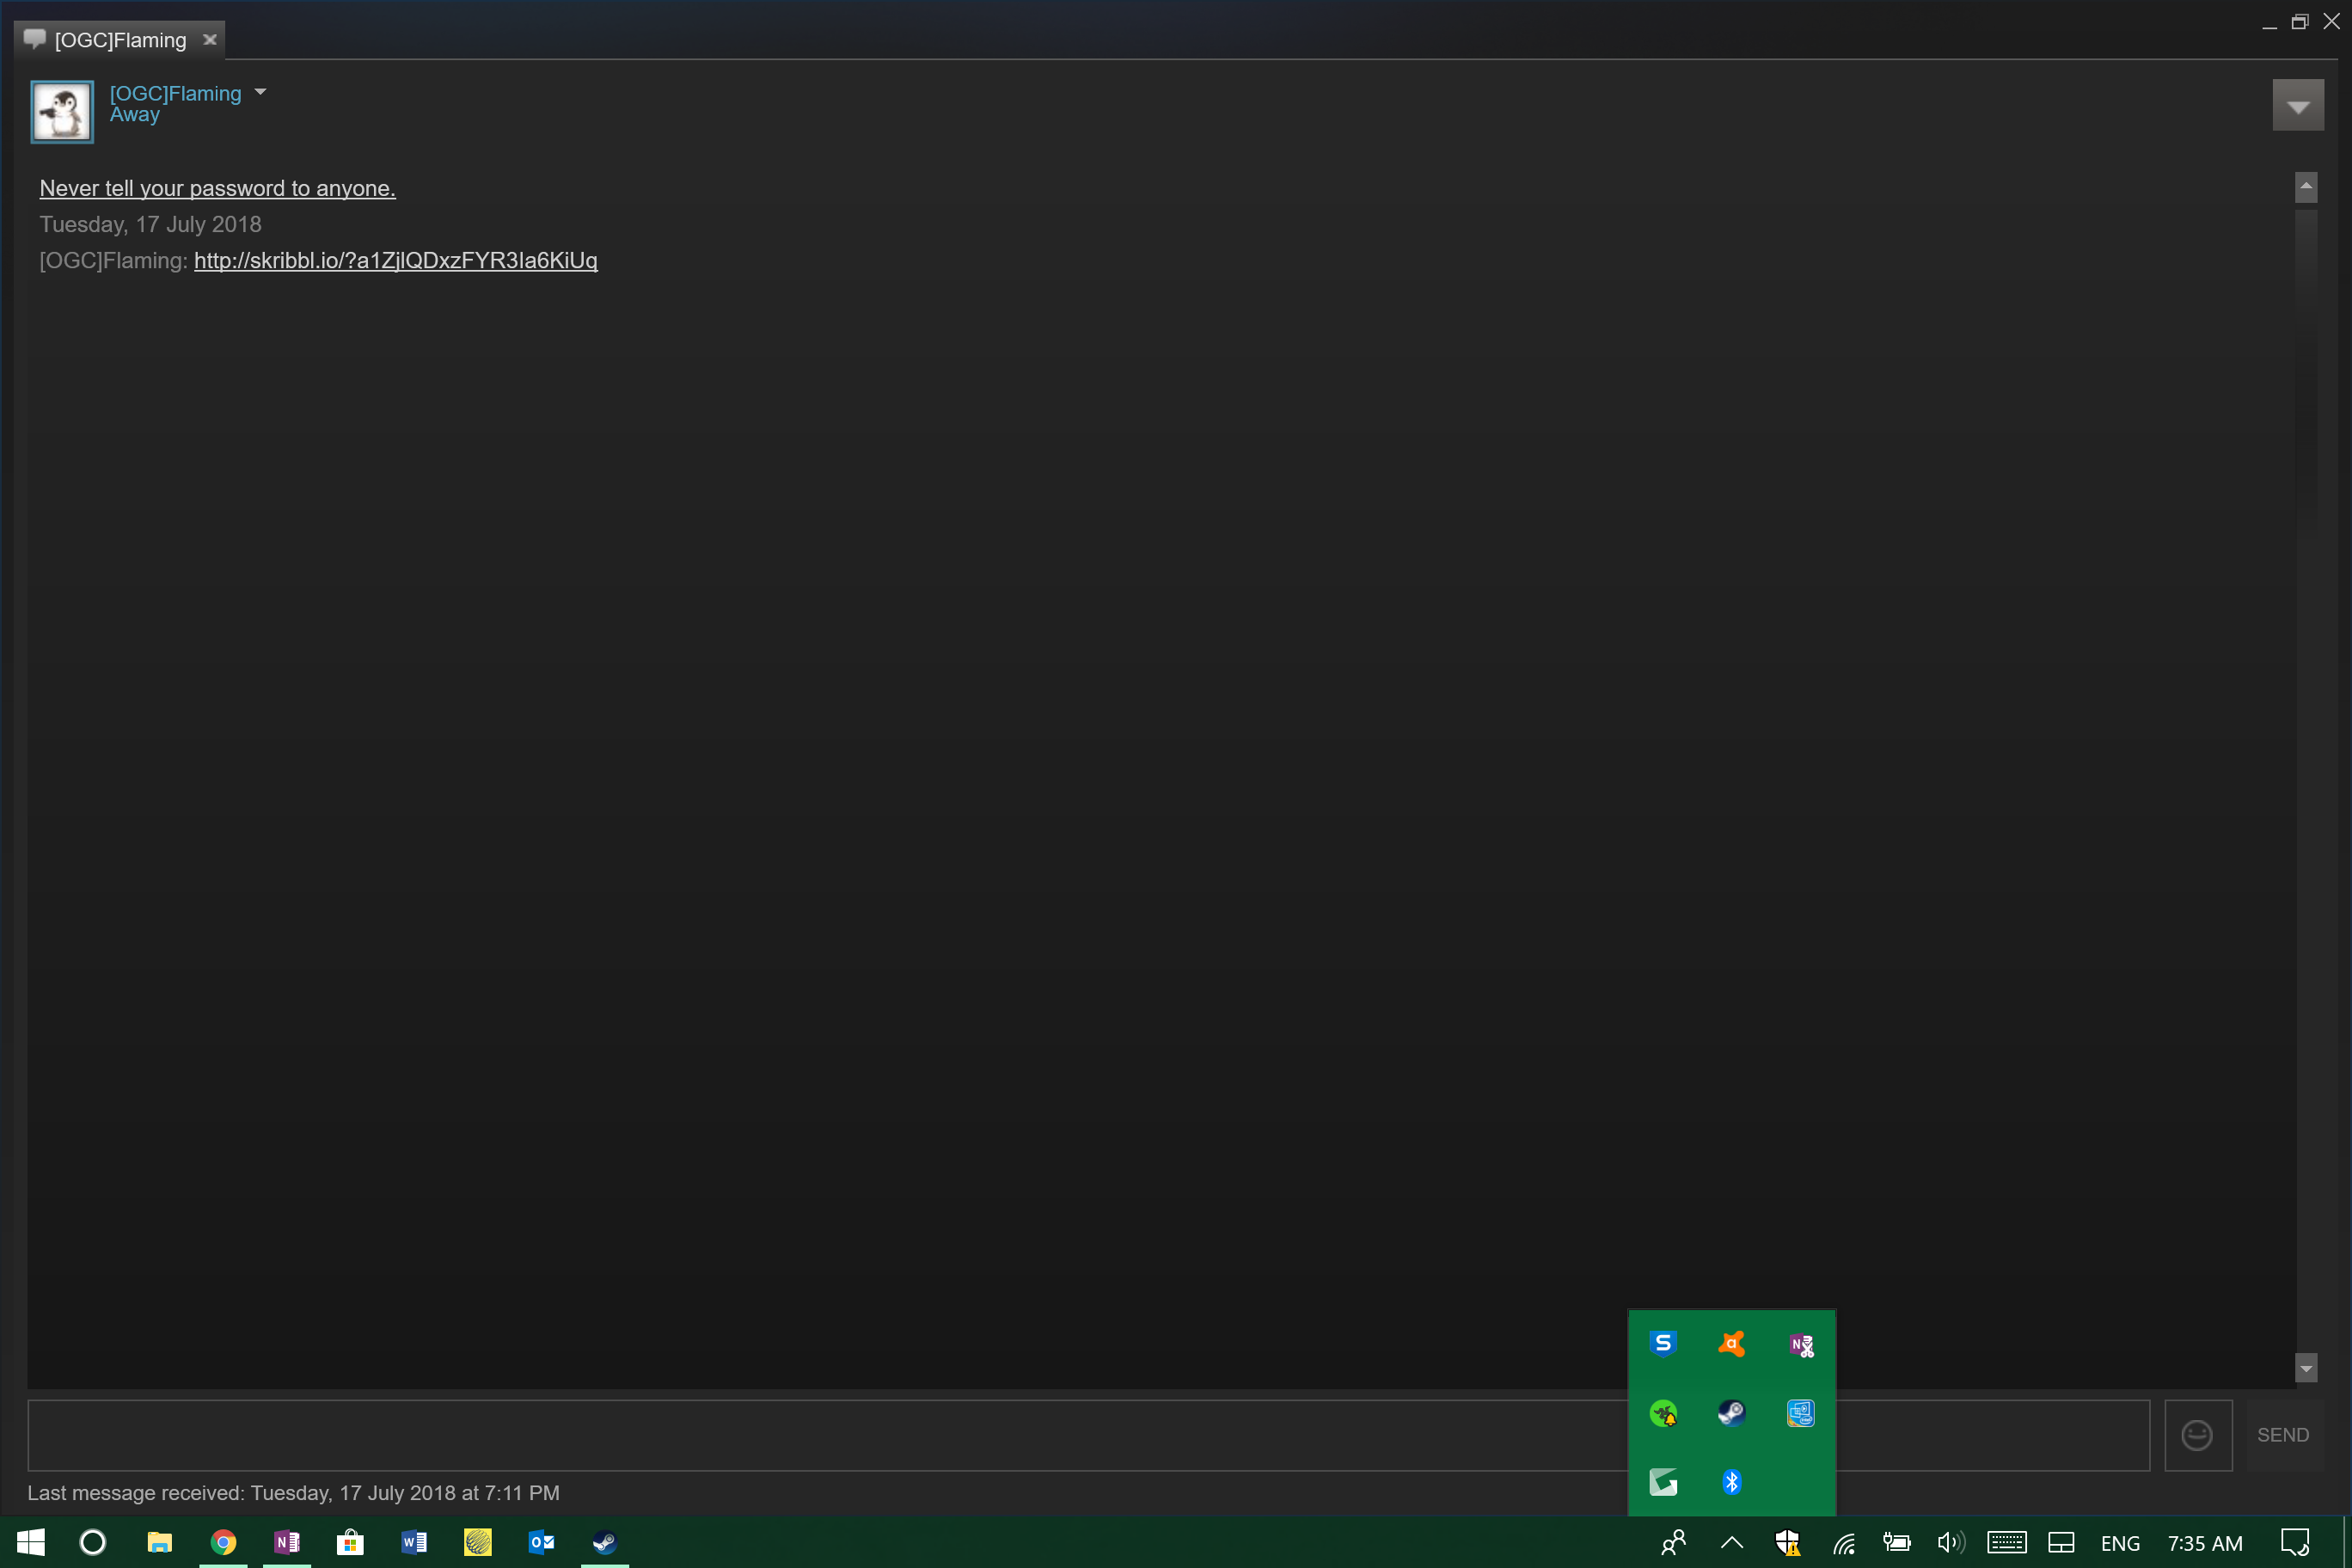Open the Bluetooth tray icon

(x=1731, y=1481)
